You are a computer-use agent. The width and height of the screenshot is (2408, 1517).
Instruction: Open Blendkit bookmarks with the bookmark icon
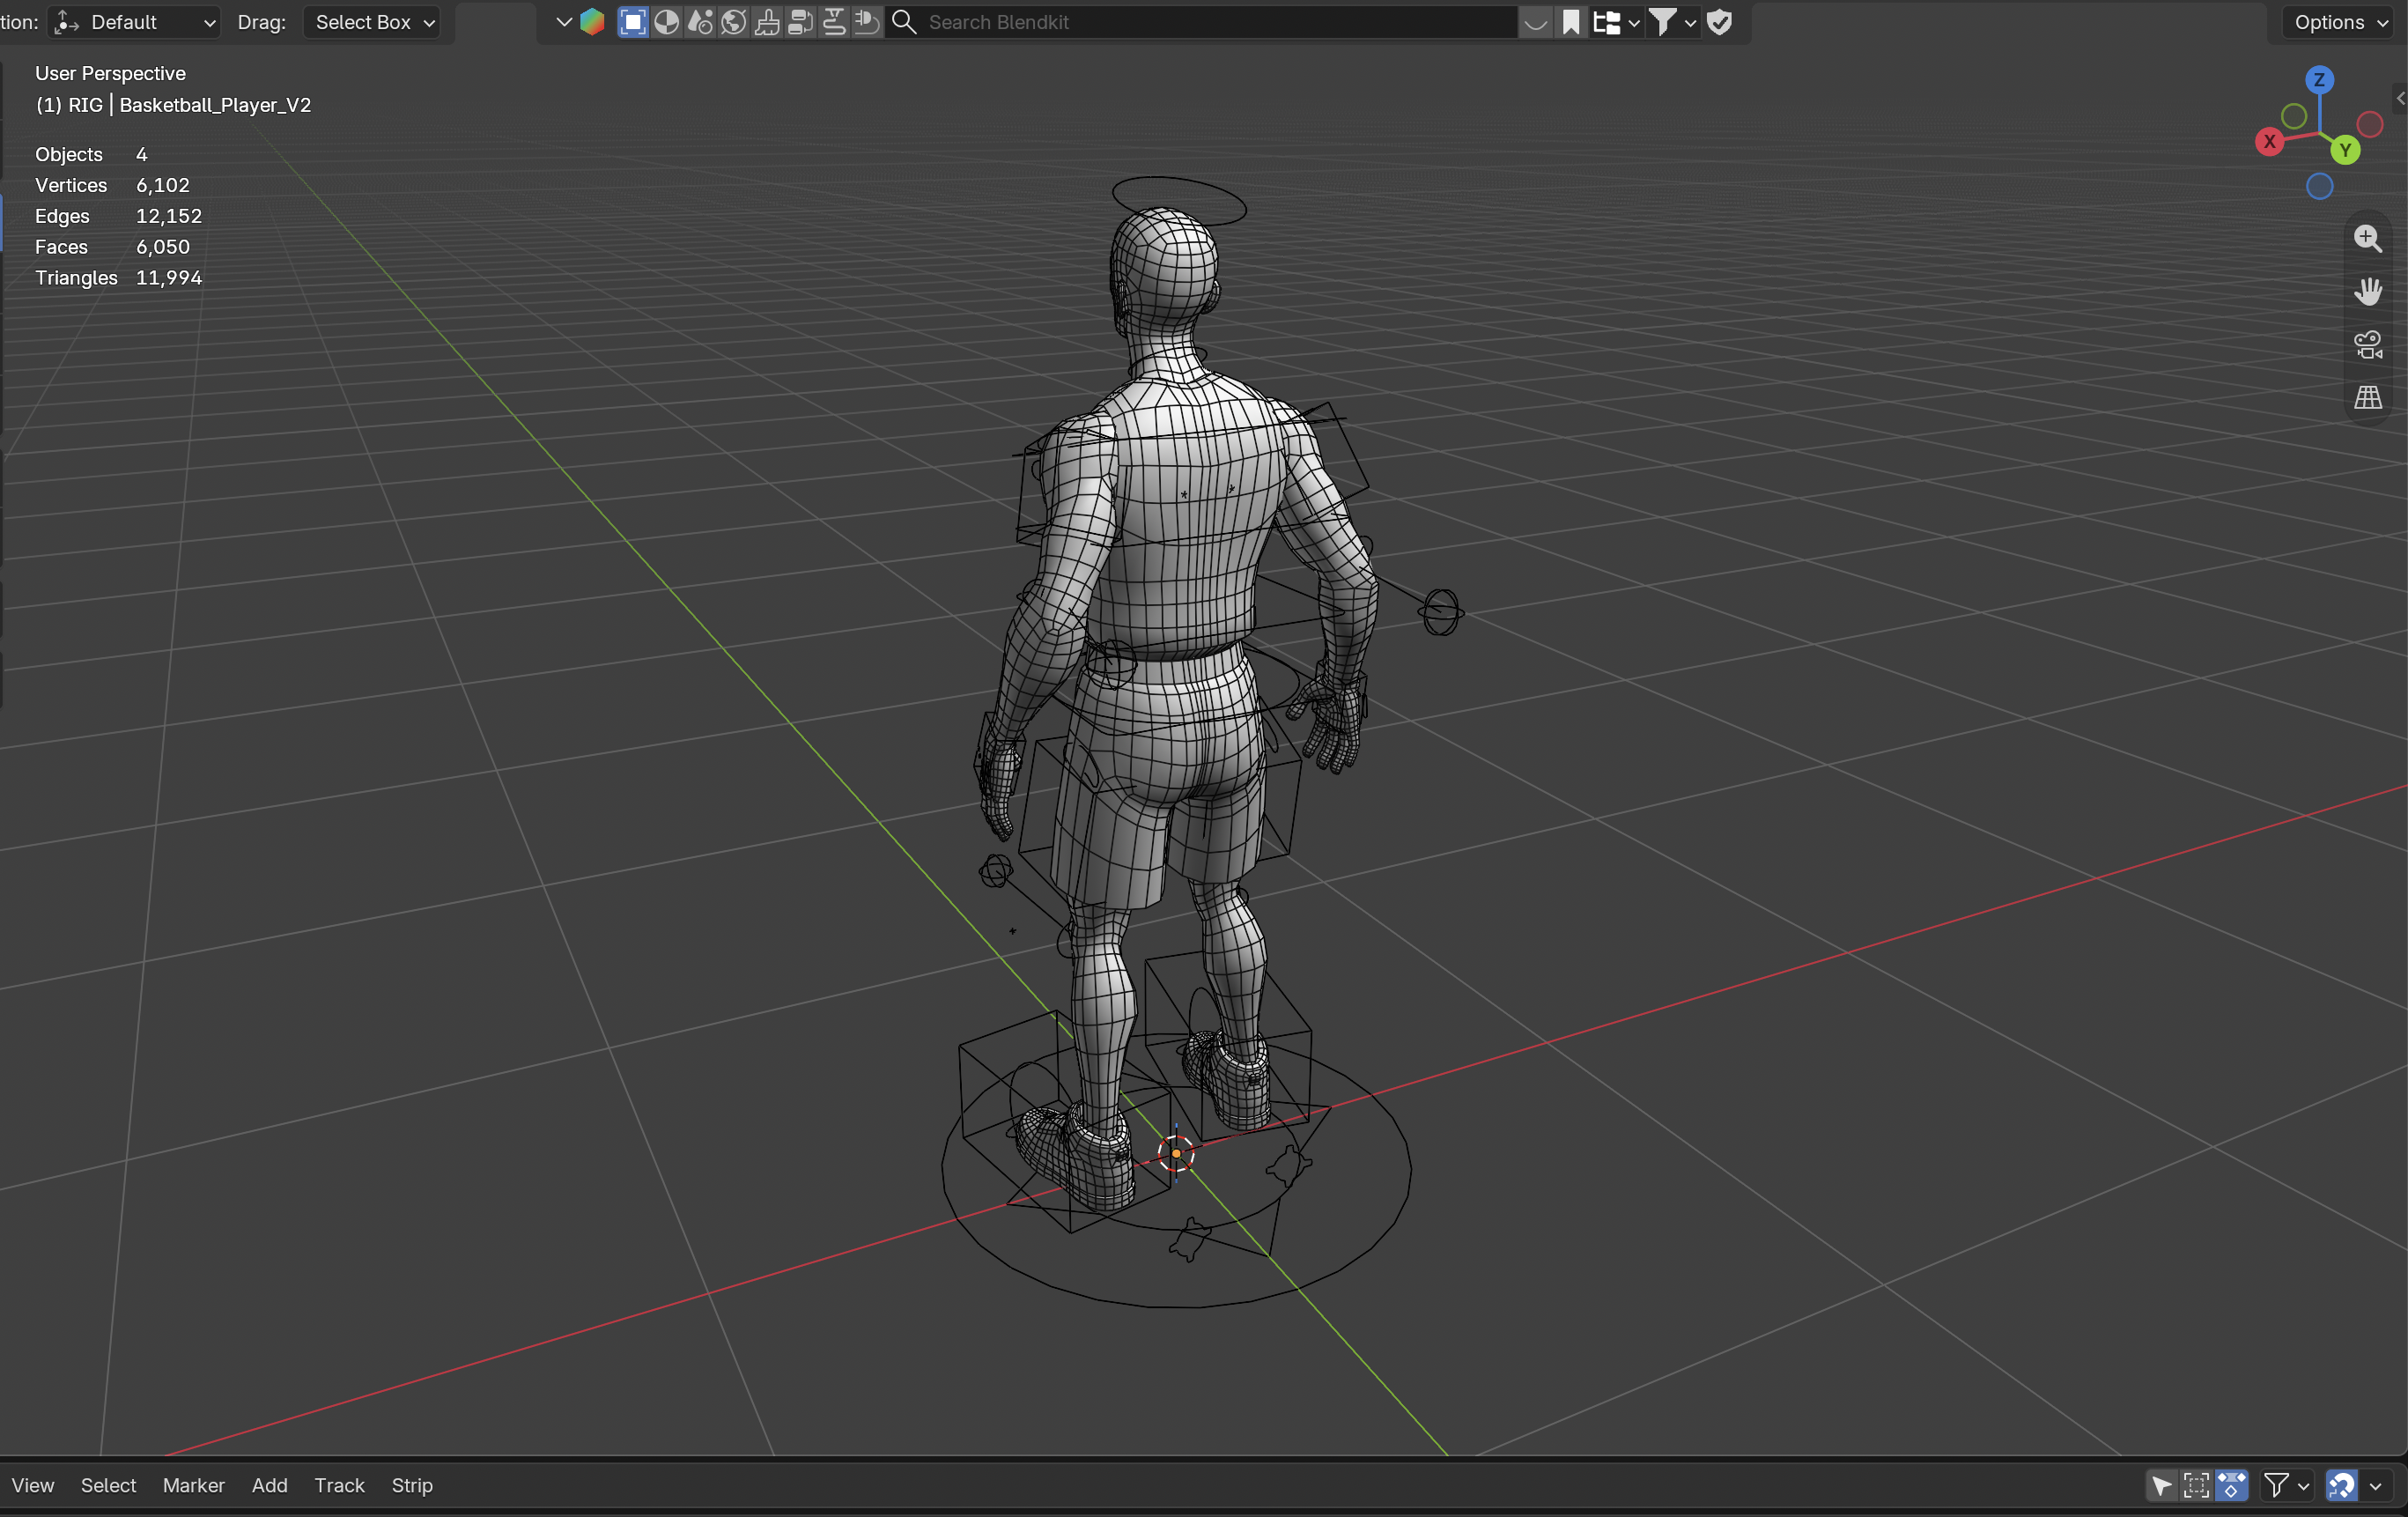[1571, 22]
